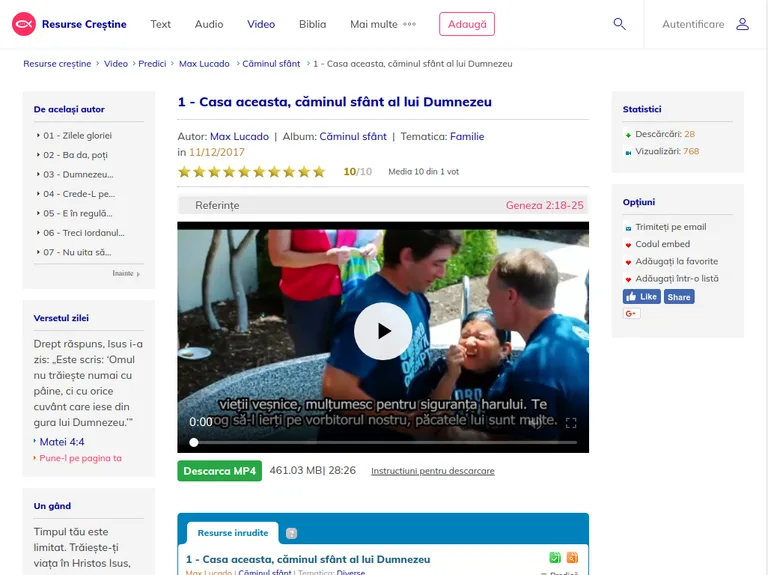This screenshot has width=768, height=575.
Task: Open the Mai multe dropdown menu
Action: tap(383, 24)
